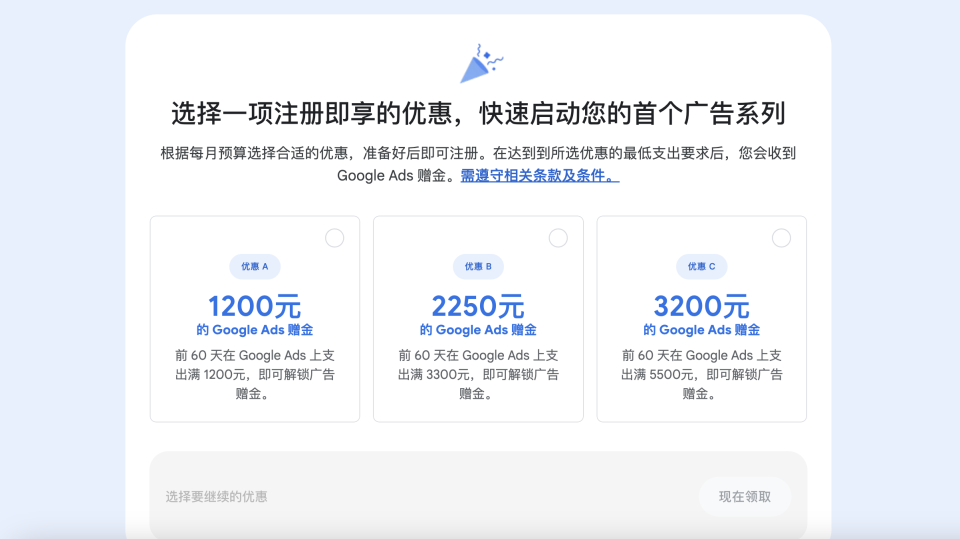This screenshot has width=960, height=539.
Task: Click the headline 选择一项注册即享的优惠
Action: pos(312,113)
